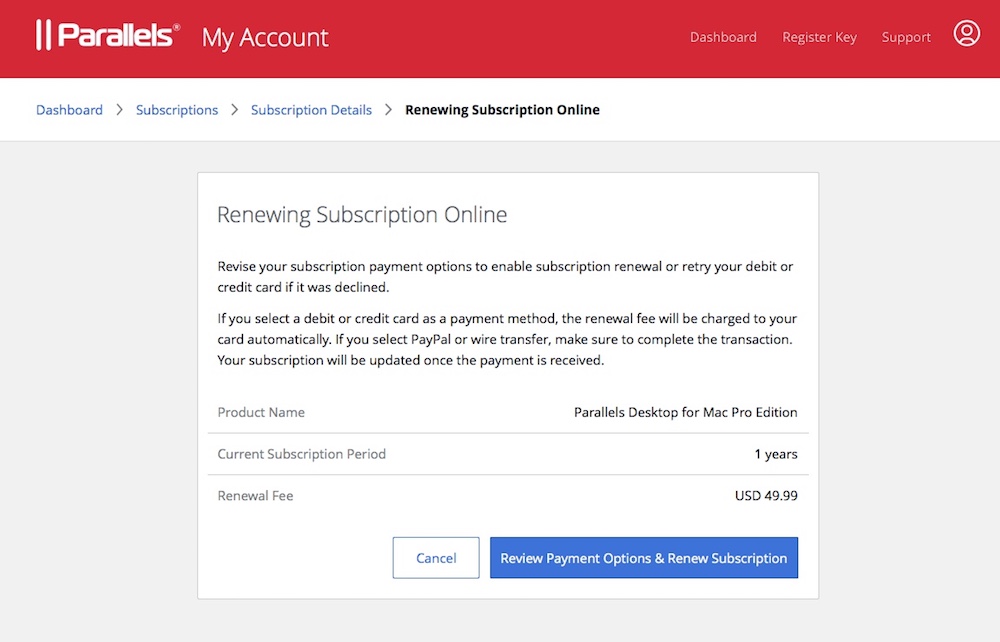This screenshot has width=1000, height=642.
Task: Open the user profile icon menu
Action: (966, 34)
